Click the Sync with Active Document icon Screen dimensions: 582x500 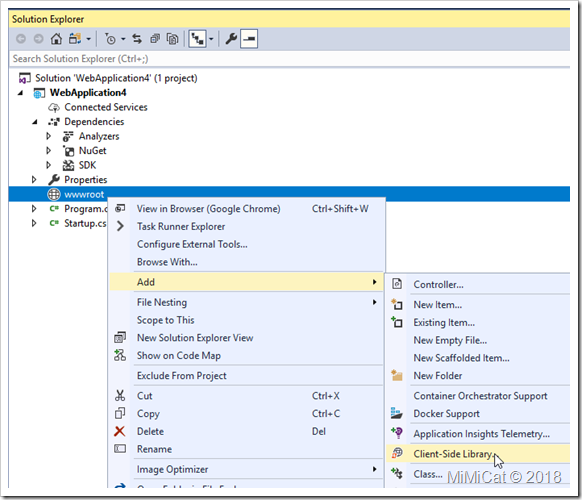click(x=137, y=39)
